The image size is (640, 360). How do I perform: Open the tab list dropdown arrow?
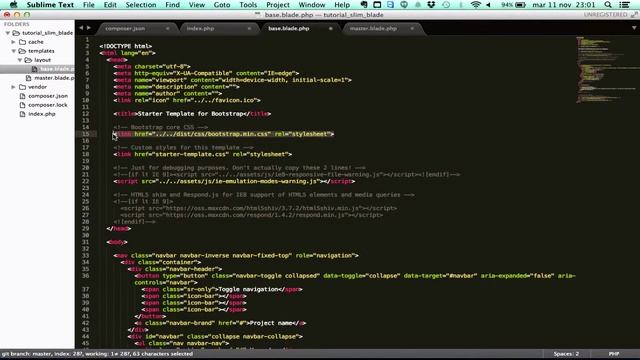634,28
